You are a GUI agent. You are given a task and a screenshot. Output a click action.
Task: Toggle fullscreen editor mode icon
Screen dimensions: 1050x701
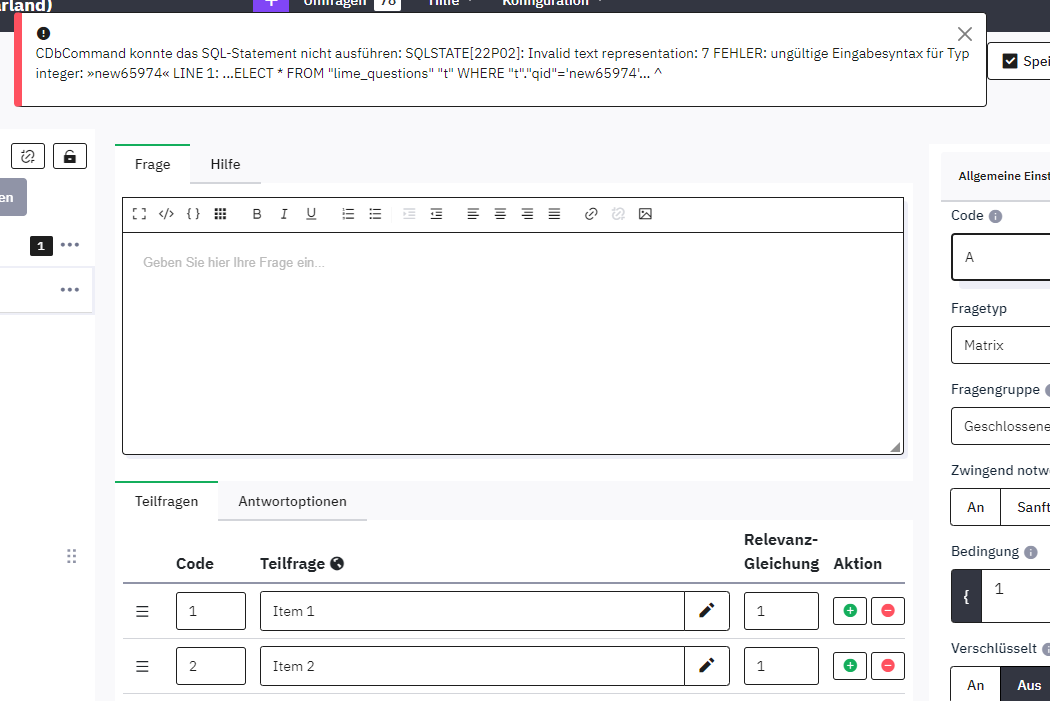[x=139, y=214]
